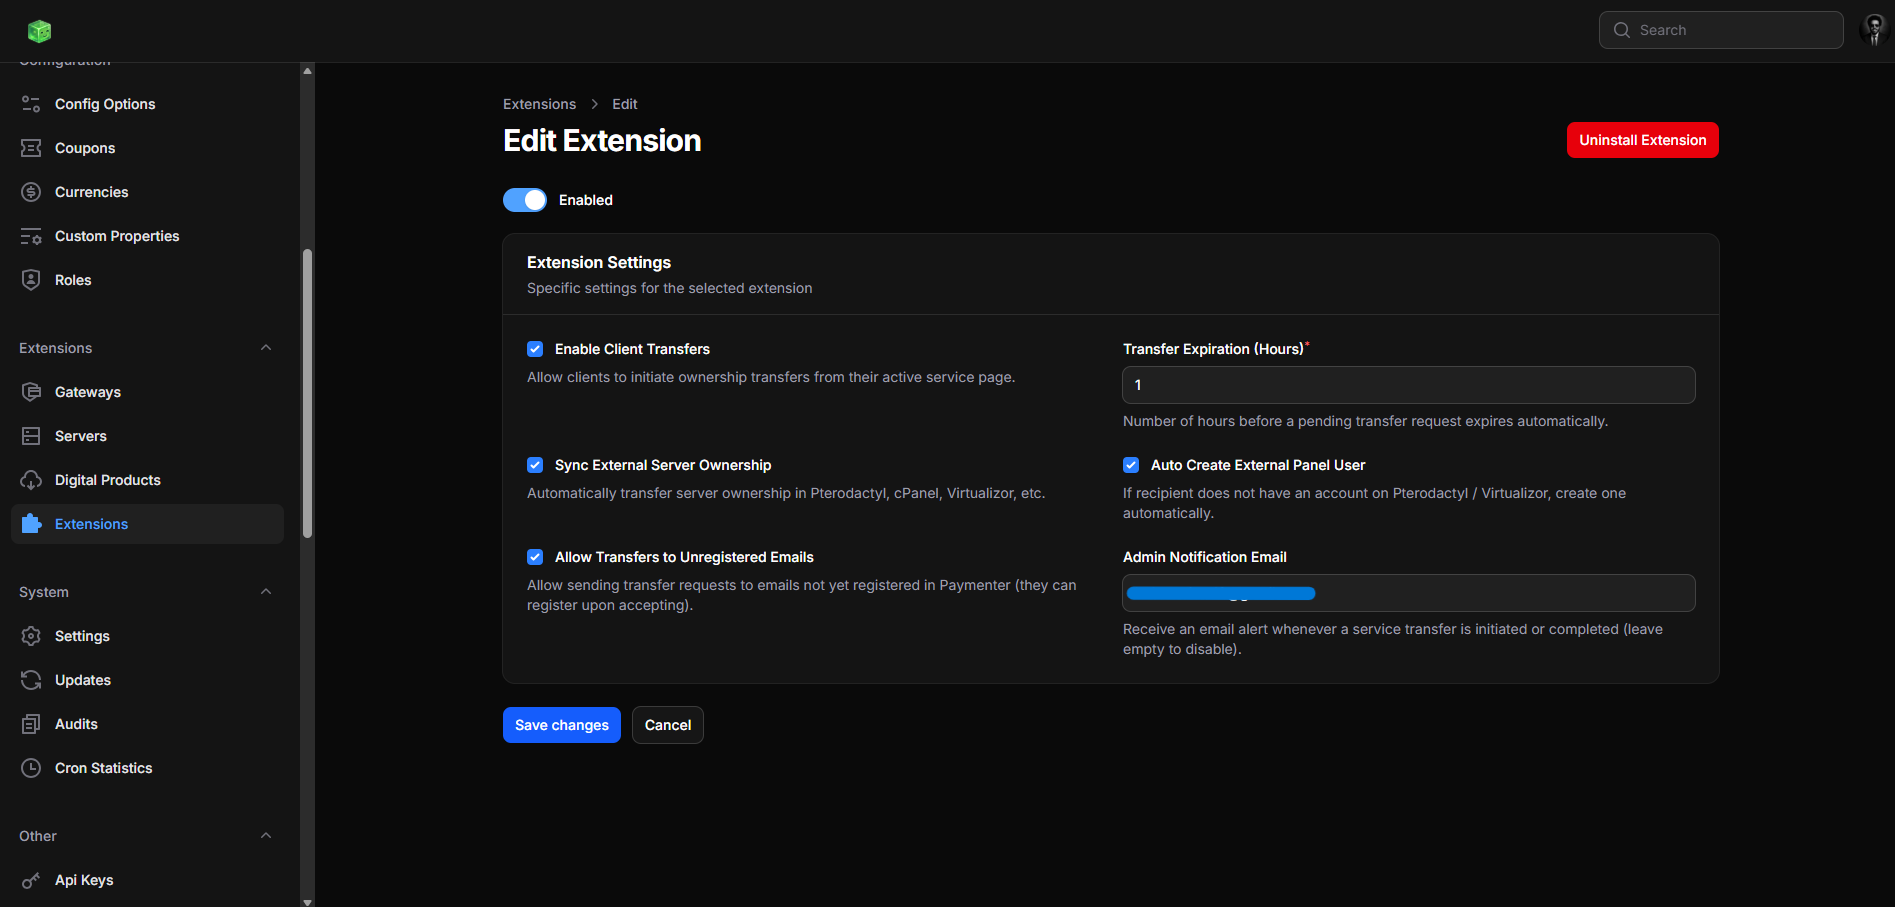1895x907 pixels.
Task: Click the sidebar scroll up arrow
Action: click(308, 70)
